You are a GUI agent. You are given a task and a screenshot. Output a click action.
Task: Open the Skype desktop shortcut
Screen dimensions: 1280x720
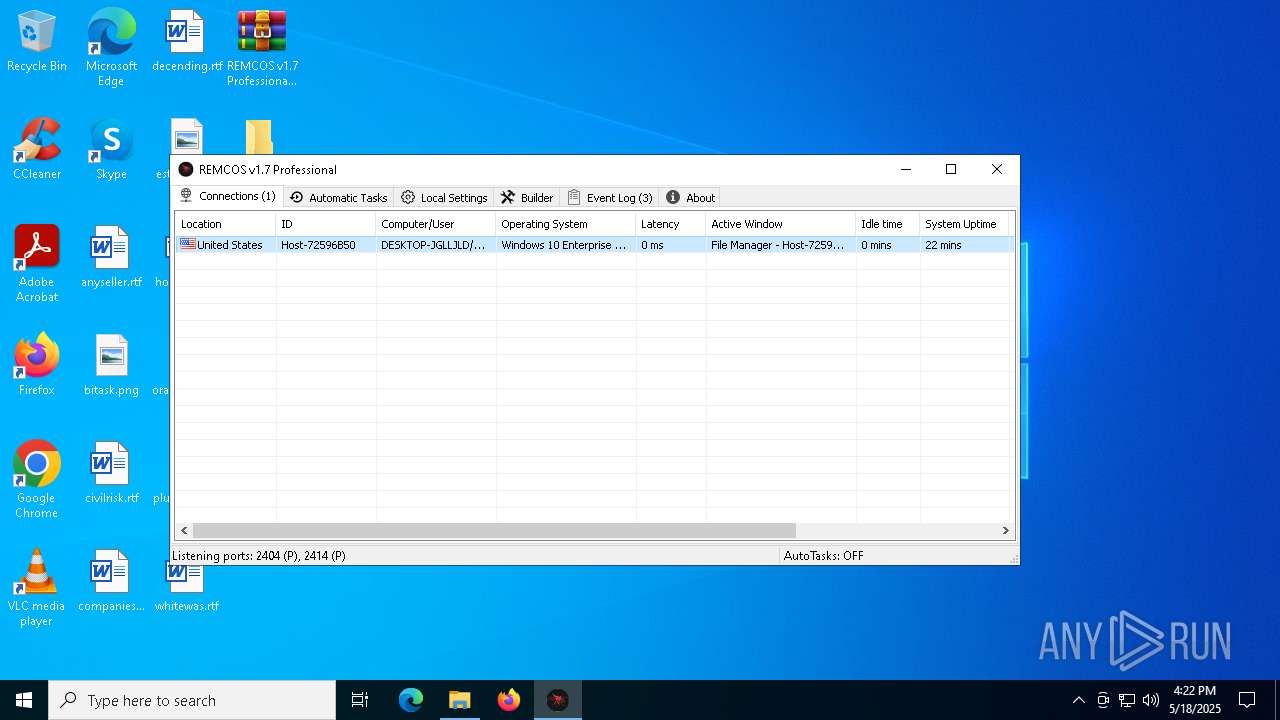click(x=111, y=150)
